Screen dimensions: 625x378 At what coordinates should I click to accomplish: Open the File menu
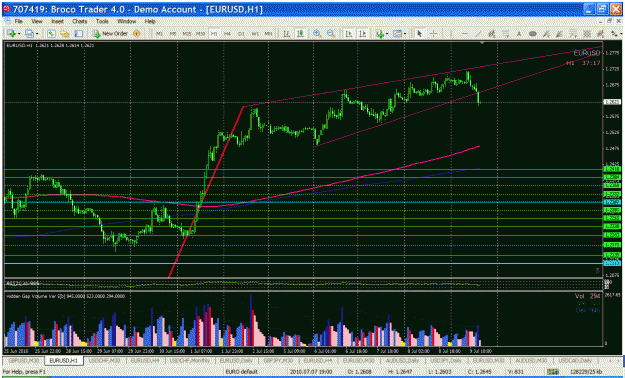point(18,21)
